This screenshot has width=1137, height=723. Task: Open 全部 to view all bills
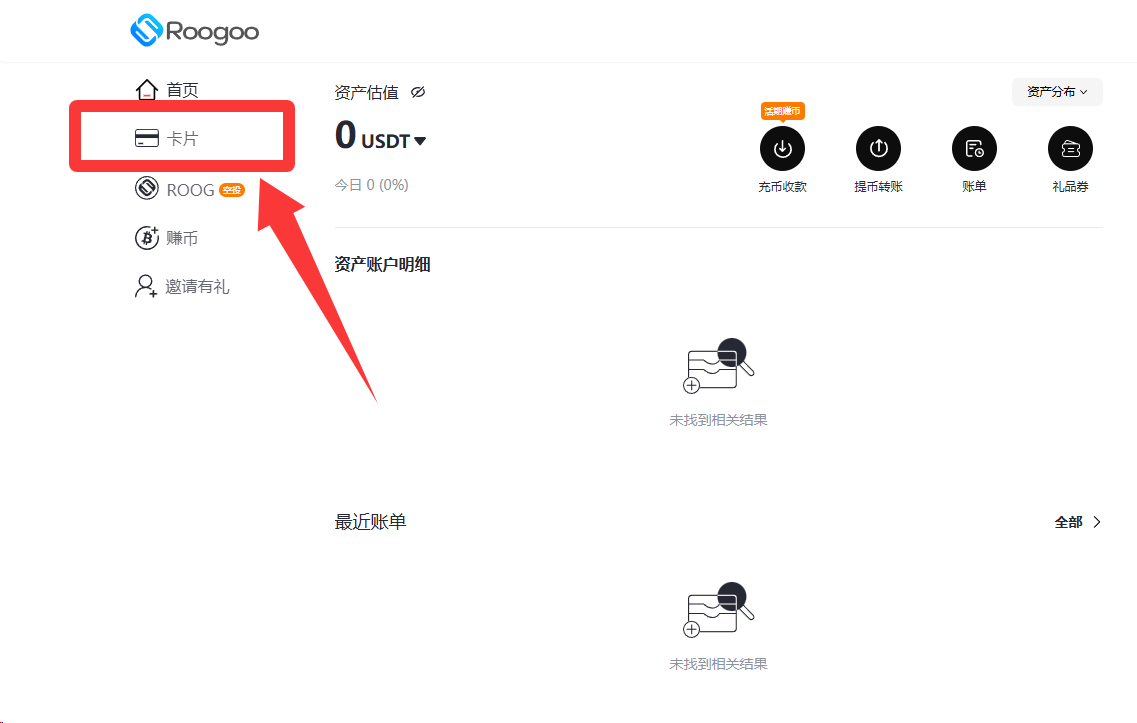(x=1078, y=522)
